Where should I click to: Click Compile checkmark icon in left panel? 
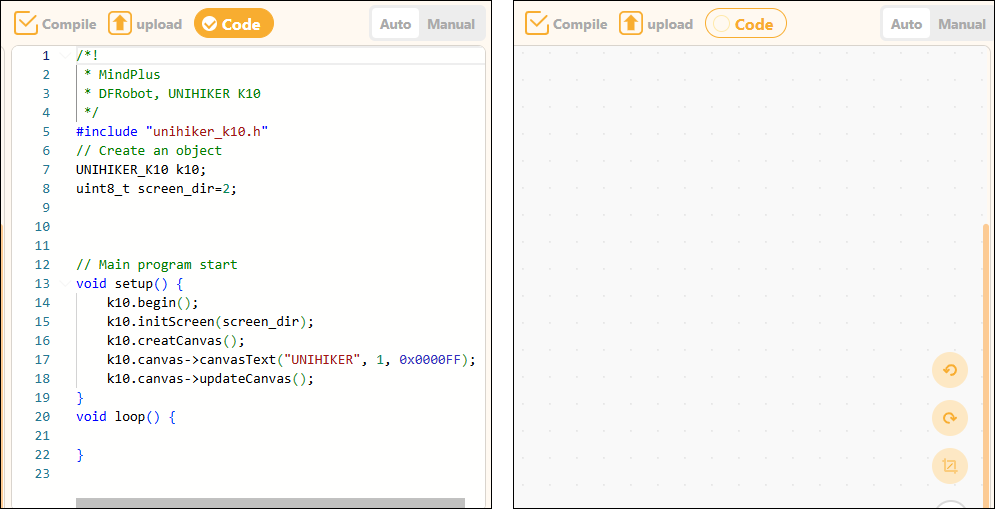coord(26,24)
